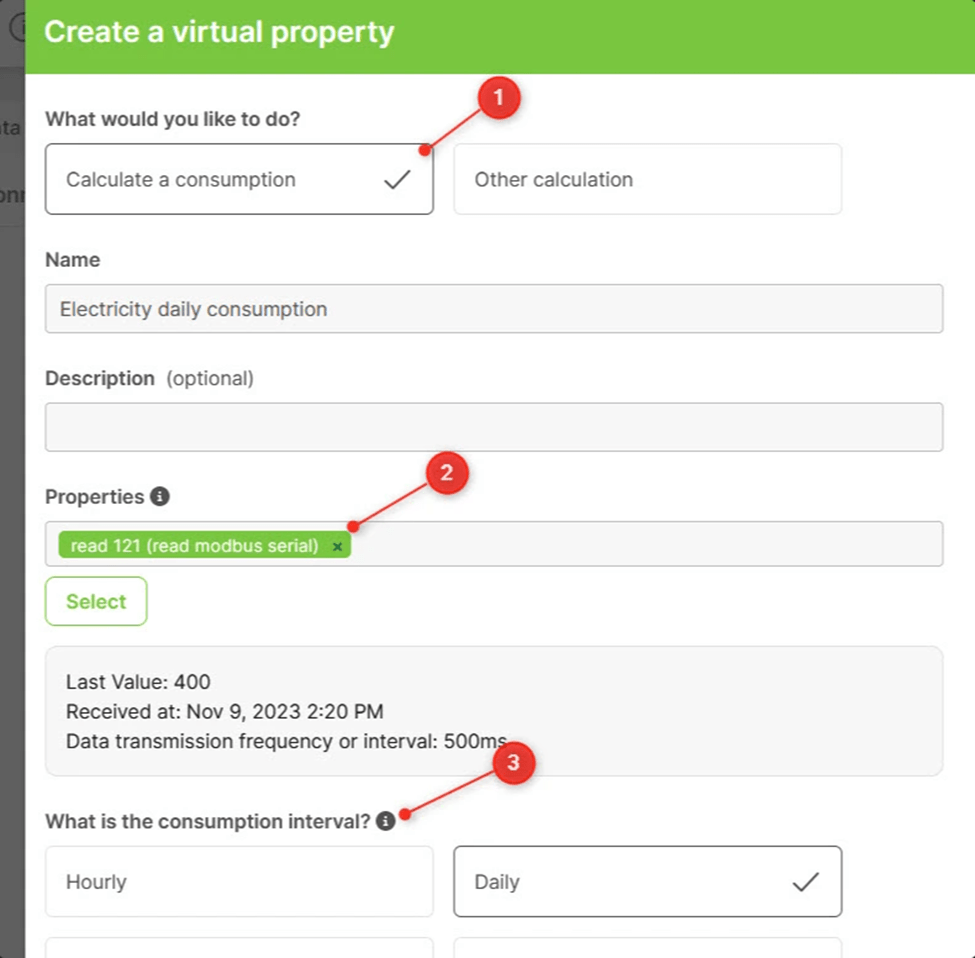Focus the Name field with Electricity daily consumption
This screenshot has height=958, width=975.
(x=494, y=309)
